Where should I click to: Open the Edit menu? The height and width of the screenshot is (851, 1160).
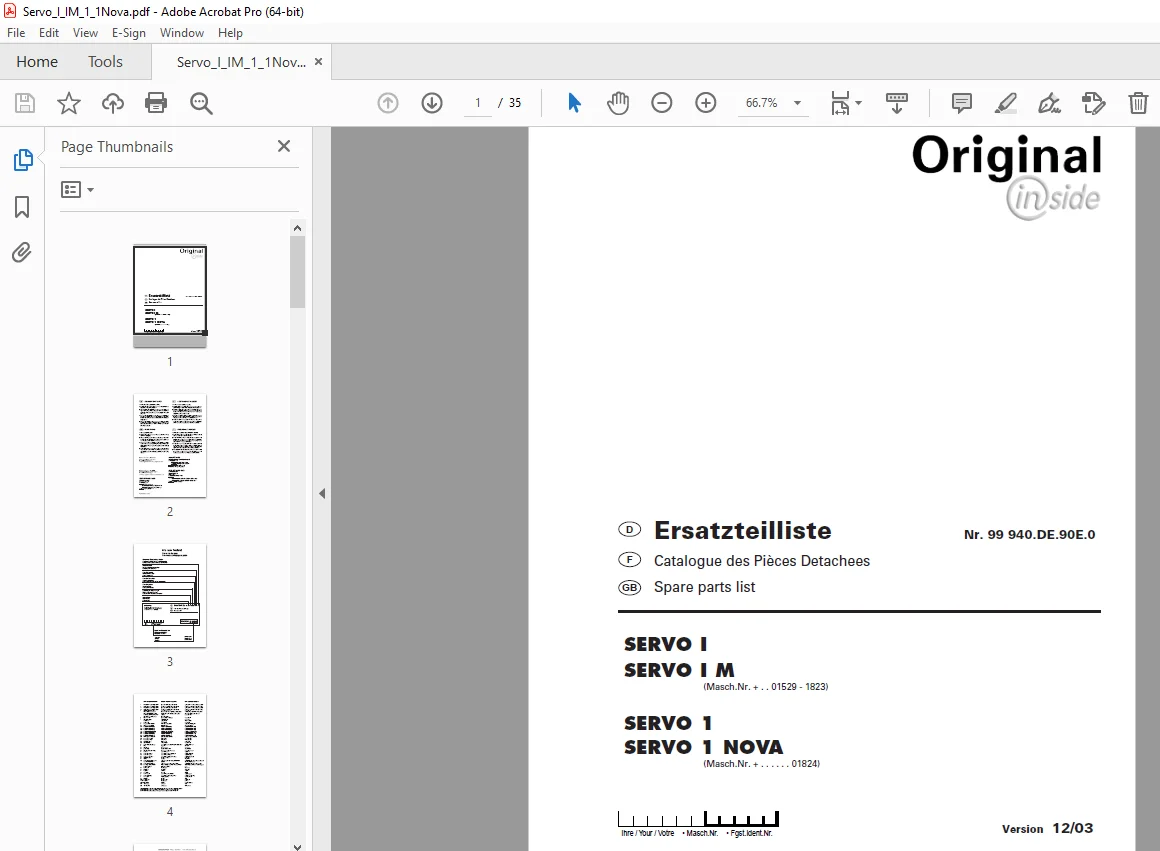tap(49, 33)
